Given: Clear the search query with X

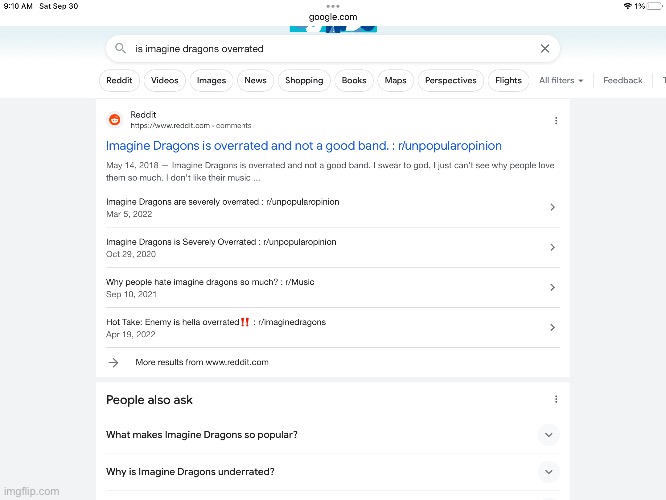Looking at the screenshot, I should 545,48.
